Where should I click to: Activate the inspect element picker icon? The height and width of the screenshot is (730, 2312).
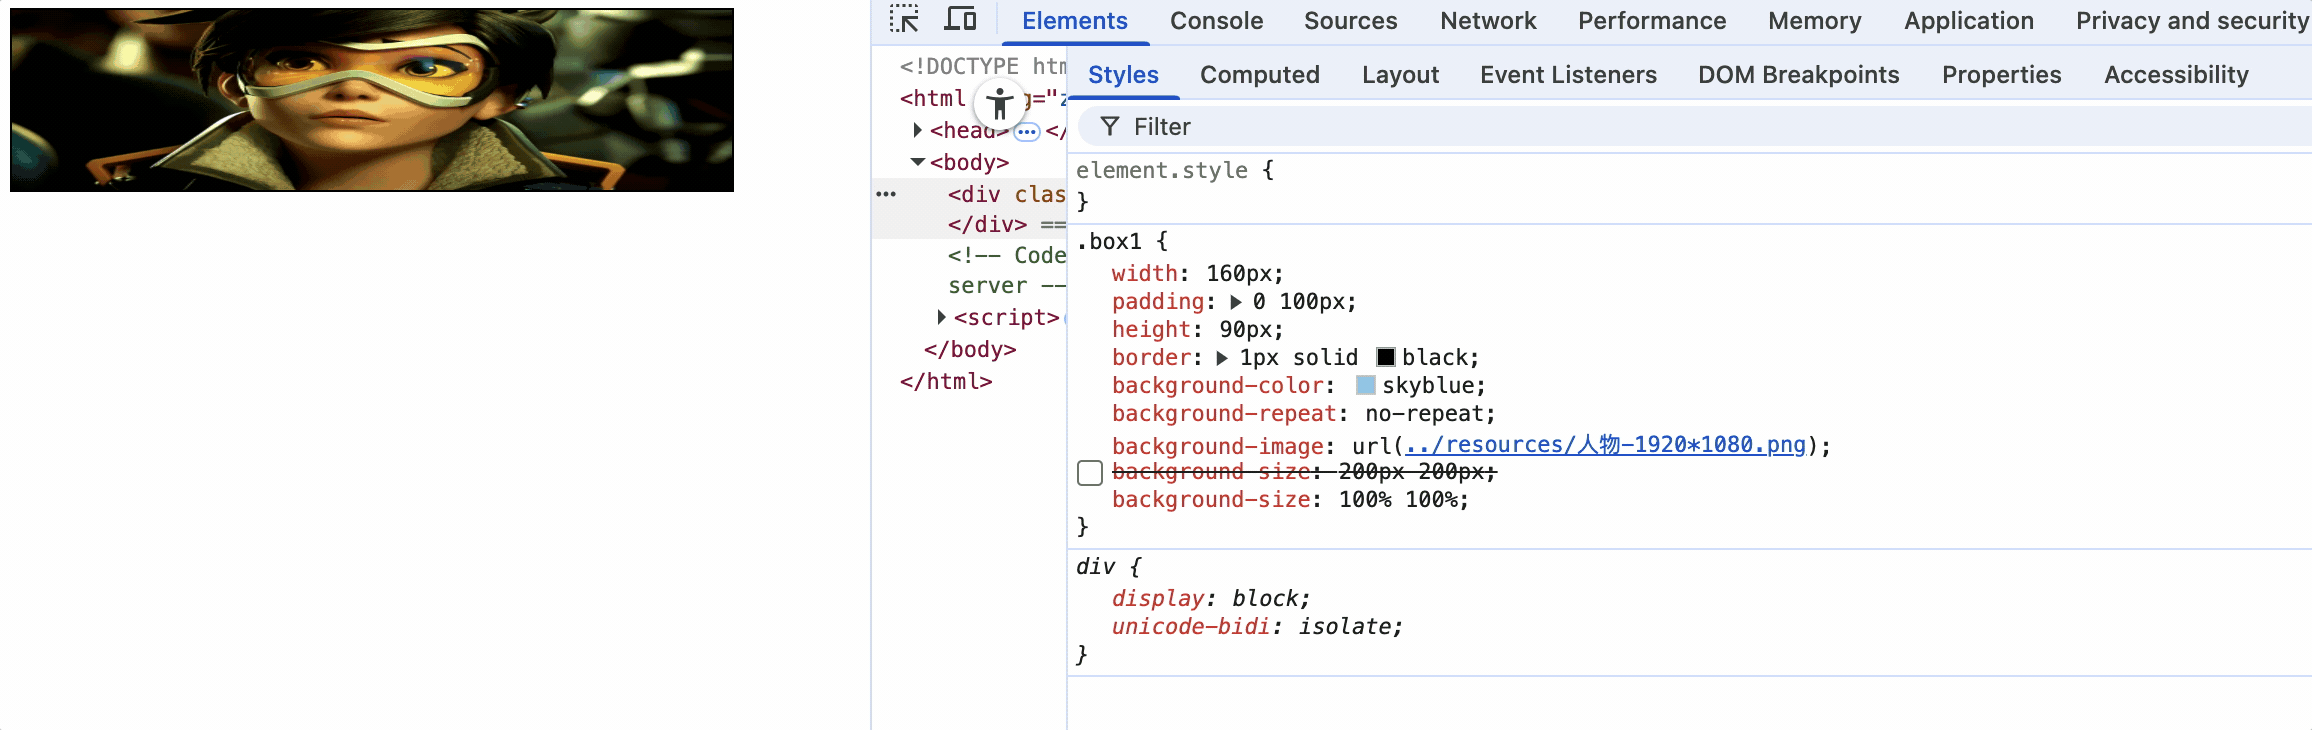[x=904, y=19]
